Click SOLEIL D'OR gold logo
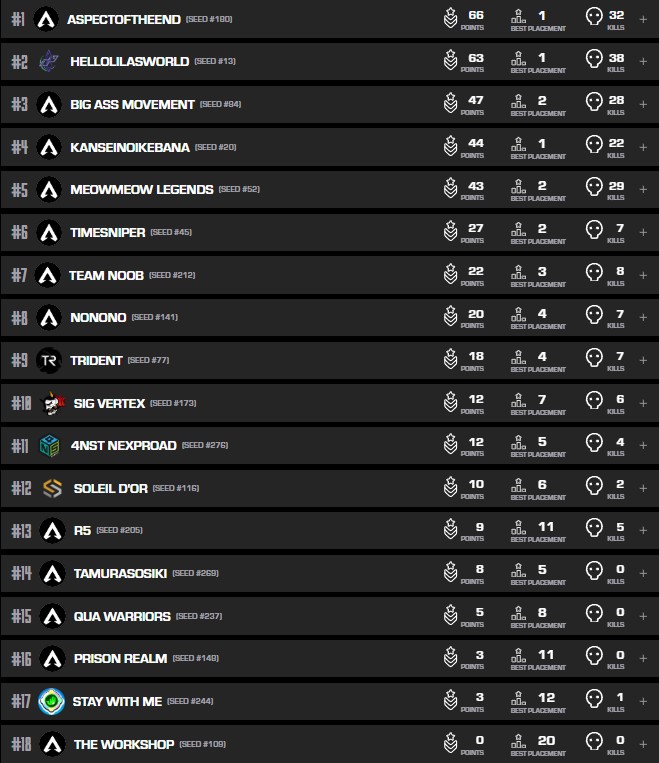The width and height of the screenshot is (659, 763). tap(52, 488)
